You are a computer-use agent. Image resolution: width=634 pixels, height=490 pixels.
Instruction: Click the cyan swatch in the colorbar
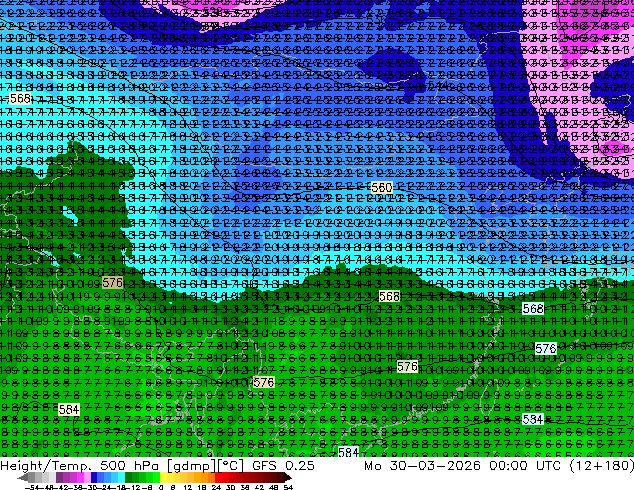pos(121,477)
